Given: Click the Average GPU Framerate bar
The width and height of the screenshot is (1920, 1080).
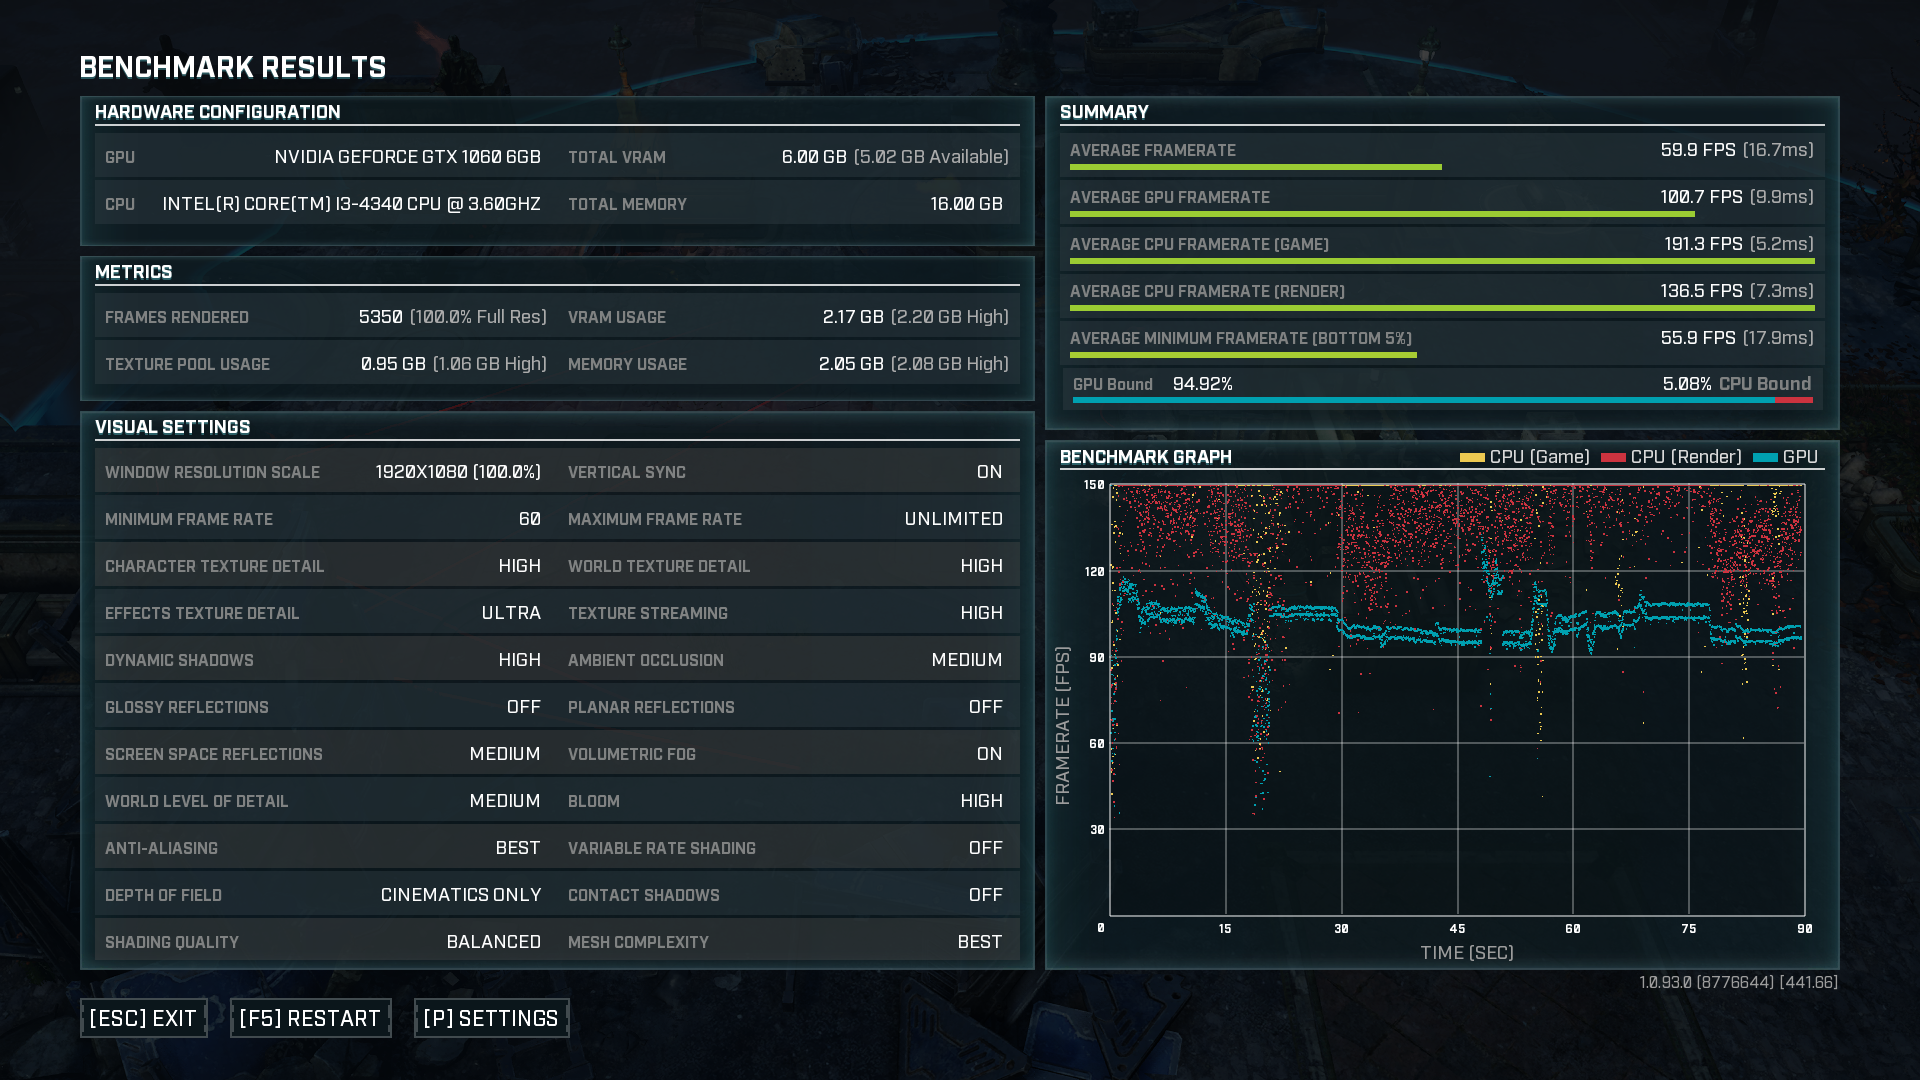Looking at the screenshot, I should pos(1381,214).
